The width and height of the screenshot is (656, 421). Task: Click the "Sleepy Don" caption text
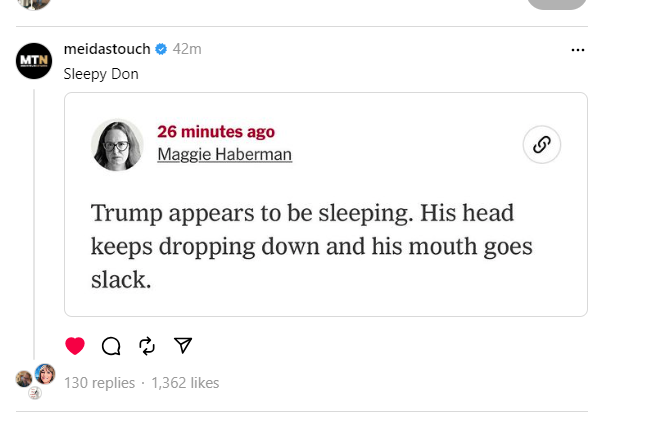click(x=101, y=74)
